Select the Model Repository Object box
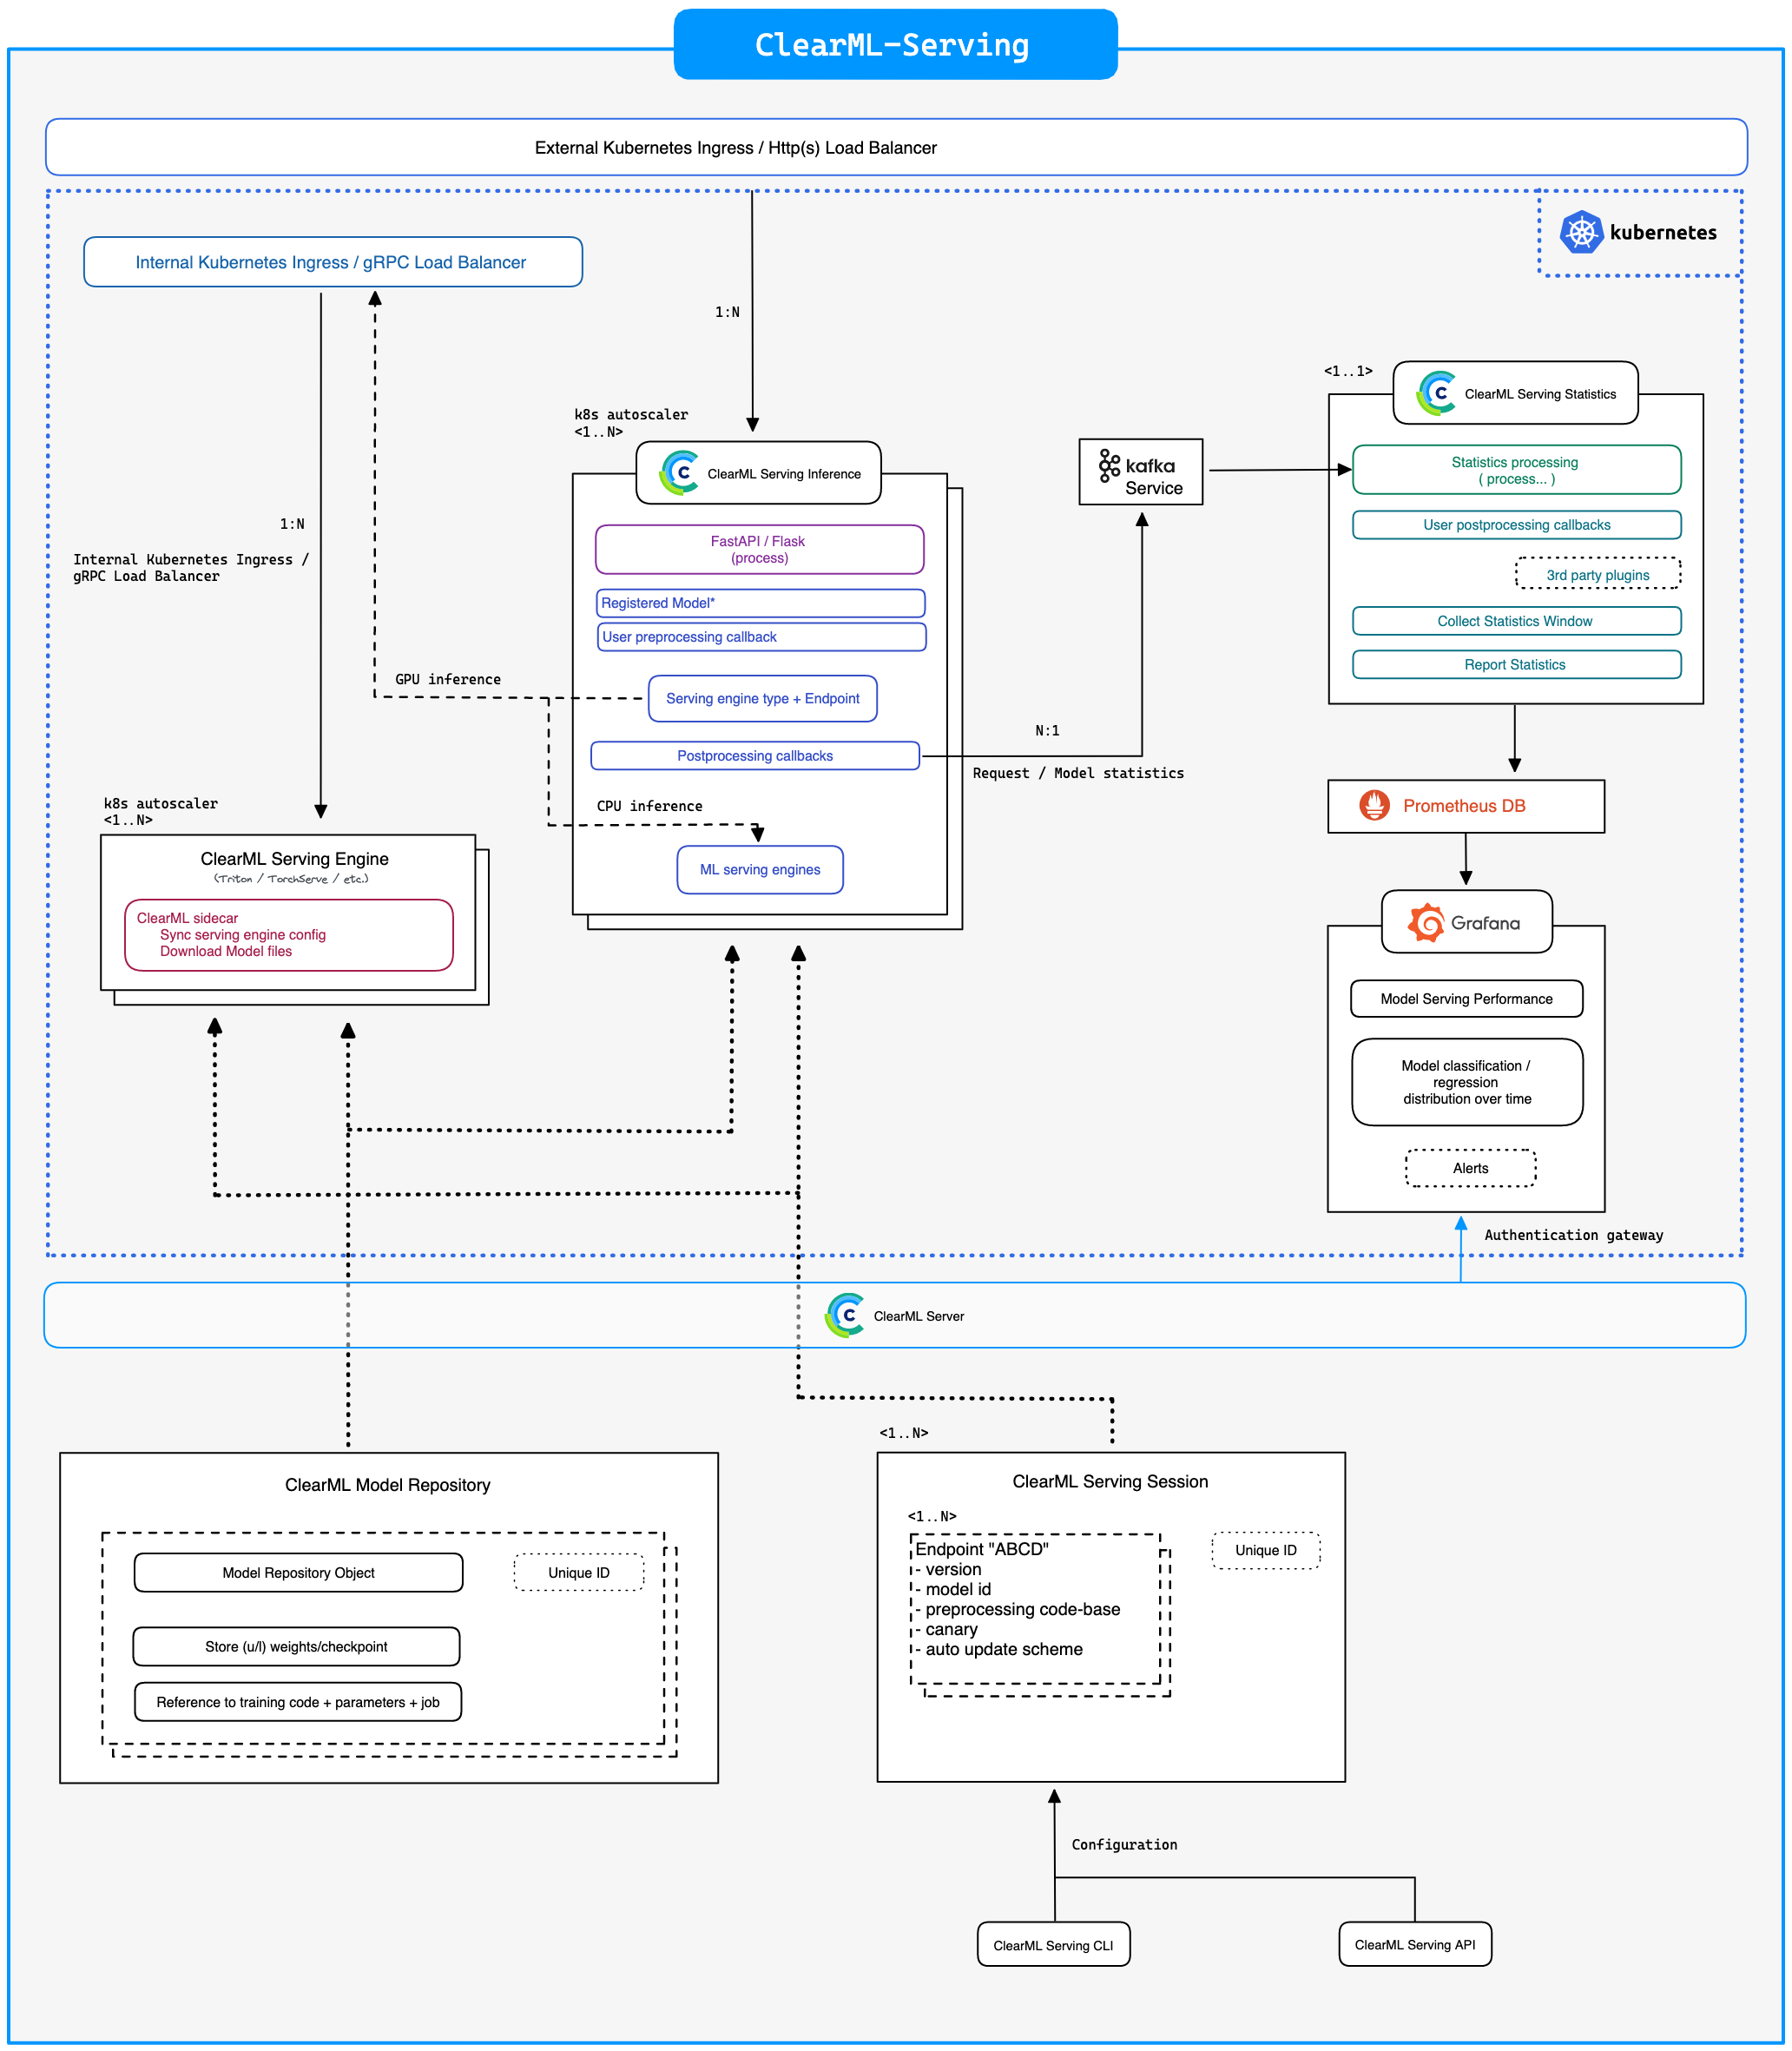The image size is (1792, 2051). coord(298,1572)
